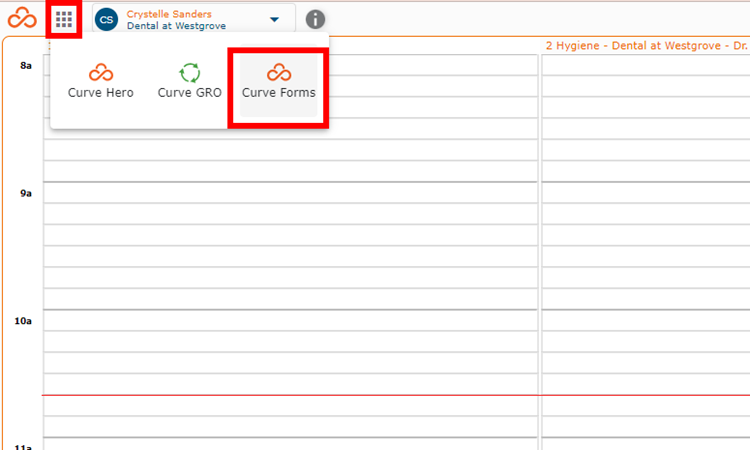Click the 10a slot in 2 Hygiene column
This screenshot has width=750, height=450.
[646, 320]
